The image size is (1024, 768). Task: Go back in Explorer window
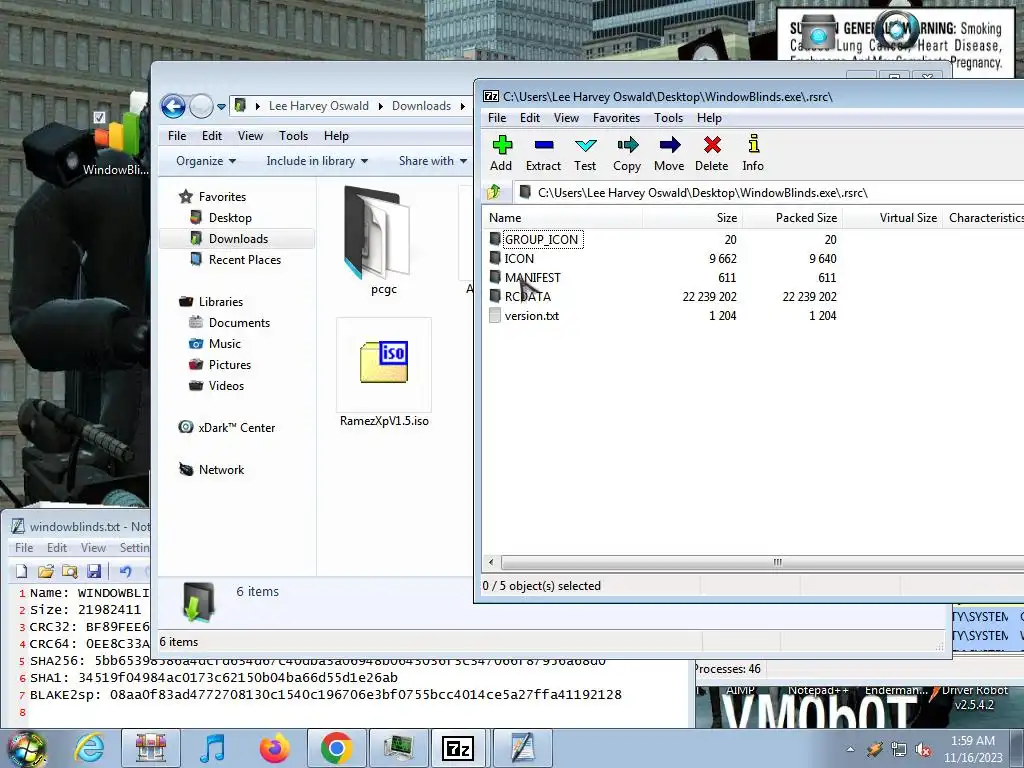pos(173,106)
